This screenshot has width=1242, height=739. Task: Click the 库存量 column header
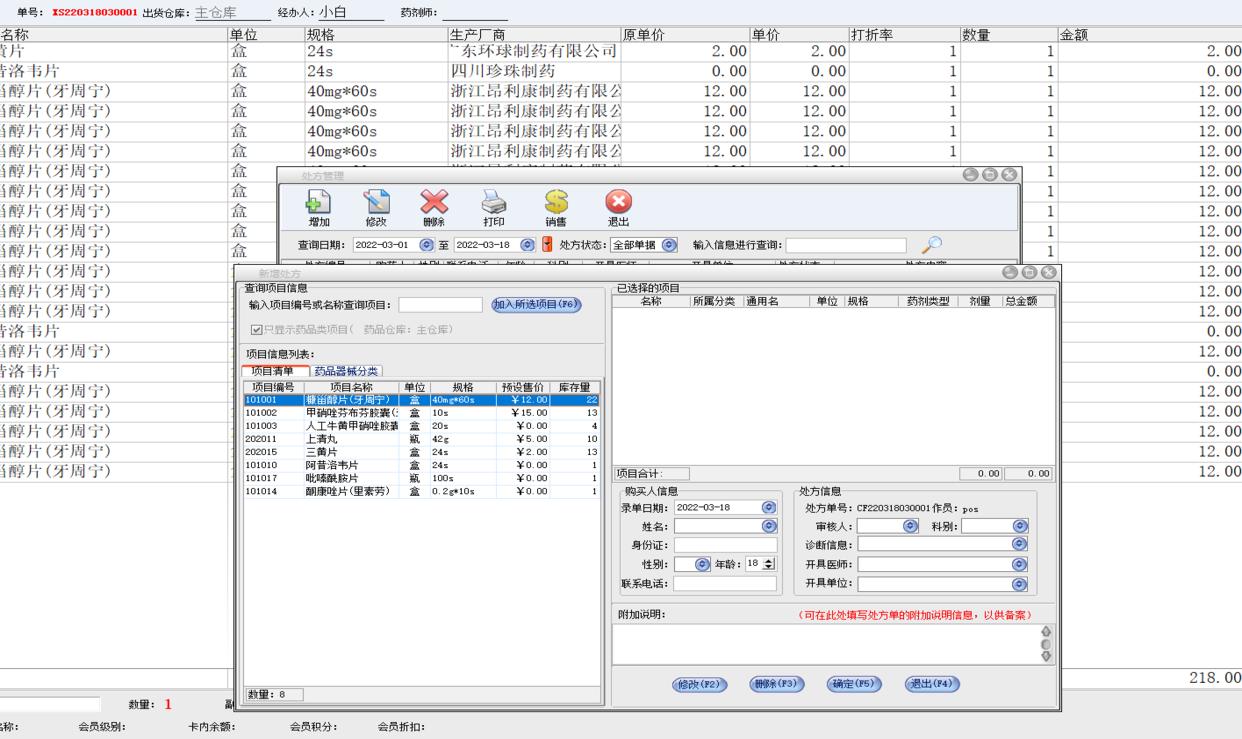(x=575, y=387)
